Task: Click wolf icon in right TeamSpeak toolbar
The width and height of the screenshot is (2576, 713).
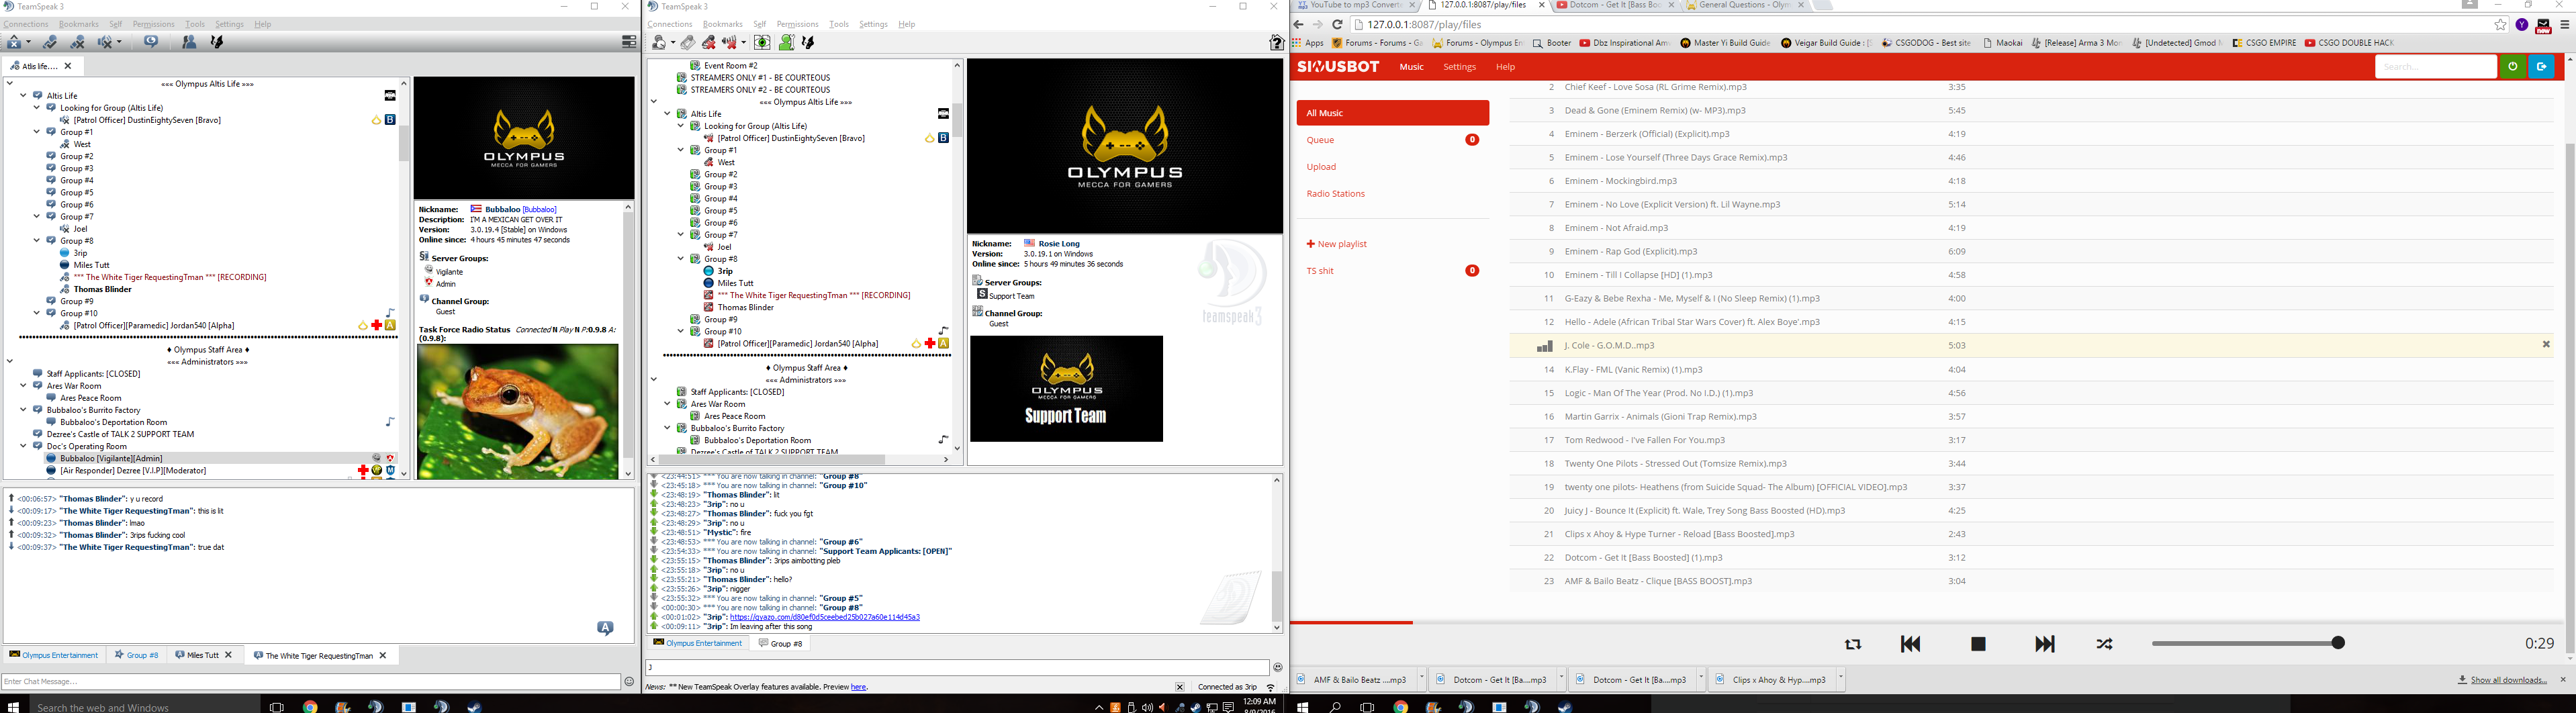Action: pos(808,43)
